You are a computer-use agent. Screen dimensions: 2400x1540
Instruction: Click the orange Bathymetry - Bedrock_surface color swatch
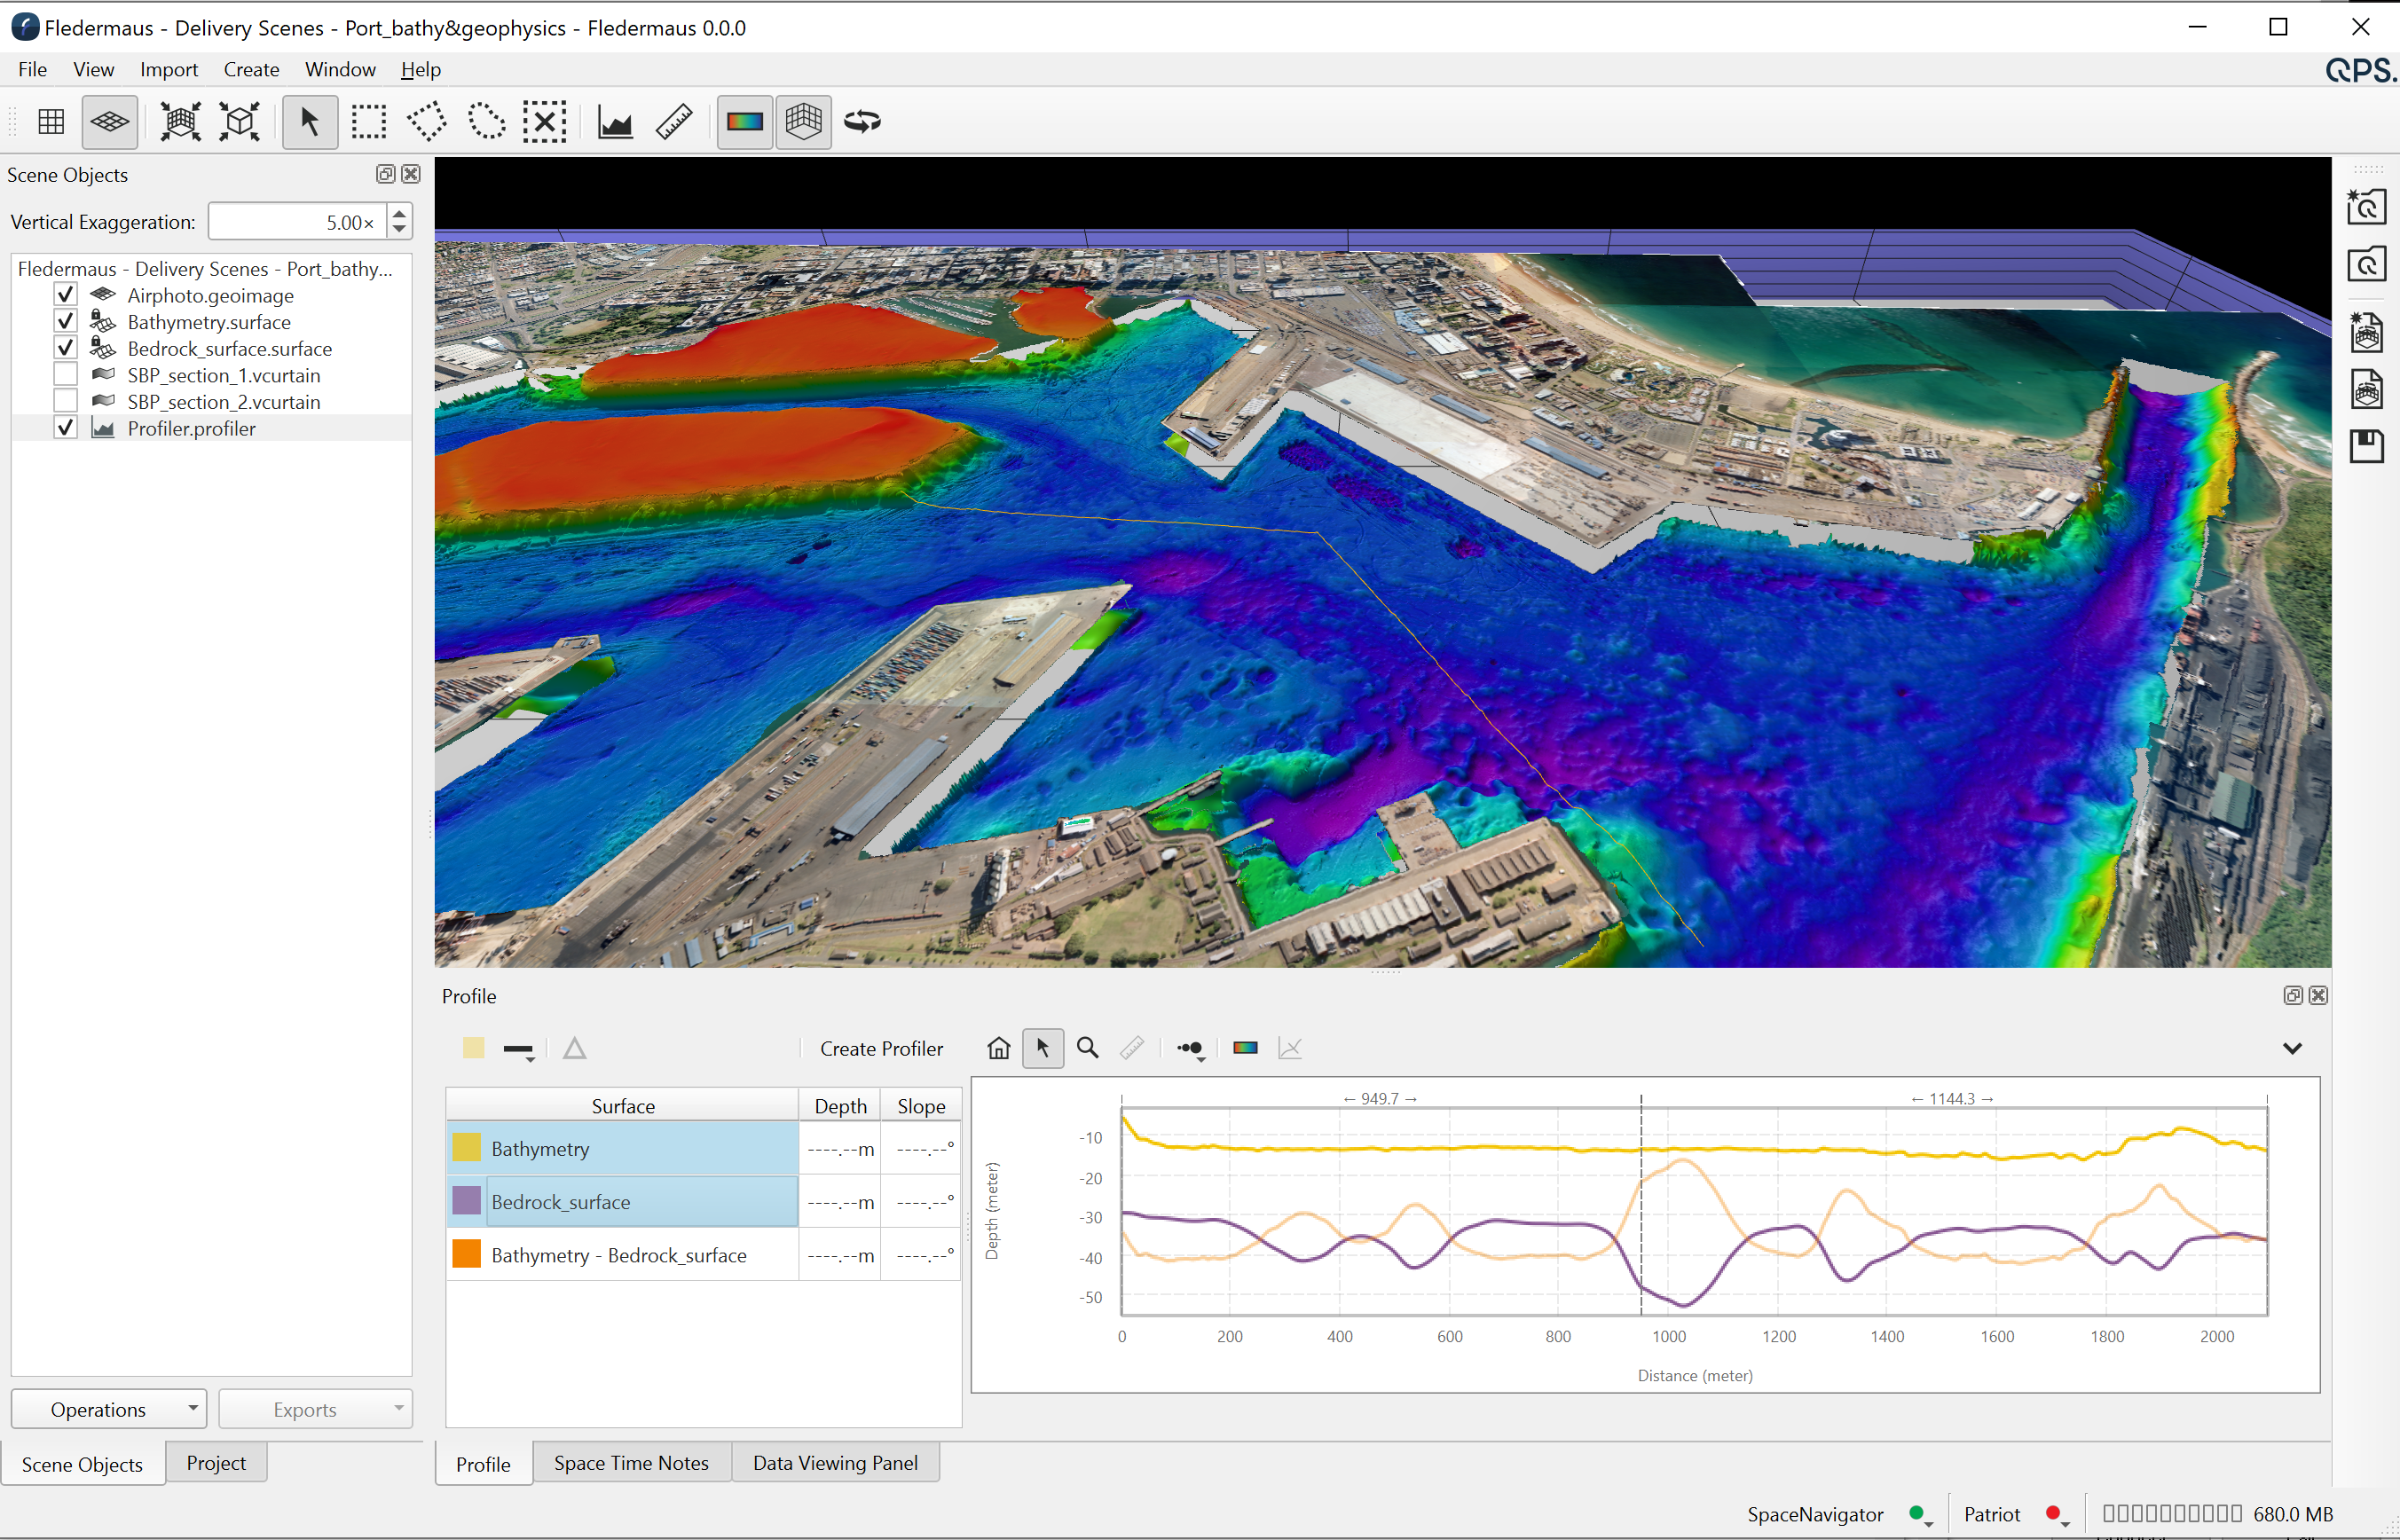466,1254
